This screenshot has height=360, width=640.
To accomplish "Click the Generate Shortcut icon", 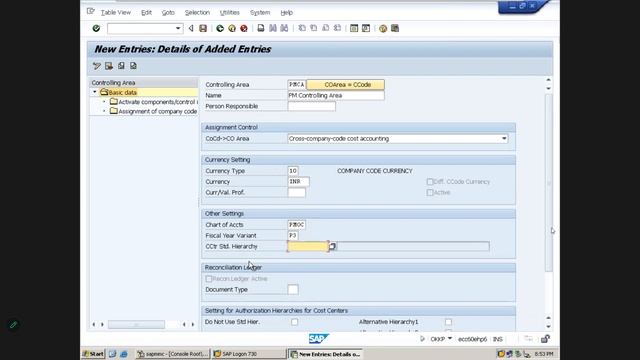I will [366, 28].
